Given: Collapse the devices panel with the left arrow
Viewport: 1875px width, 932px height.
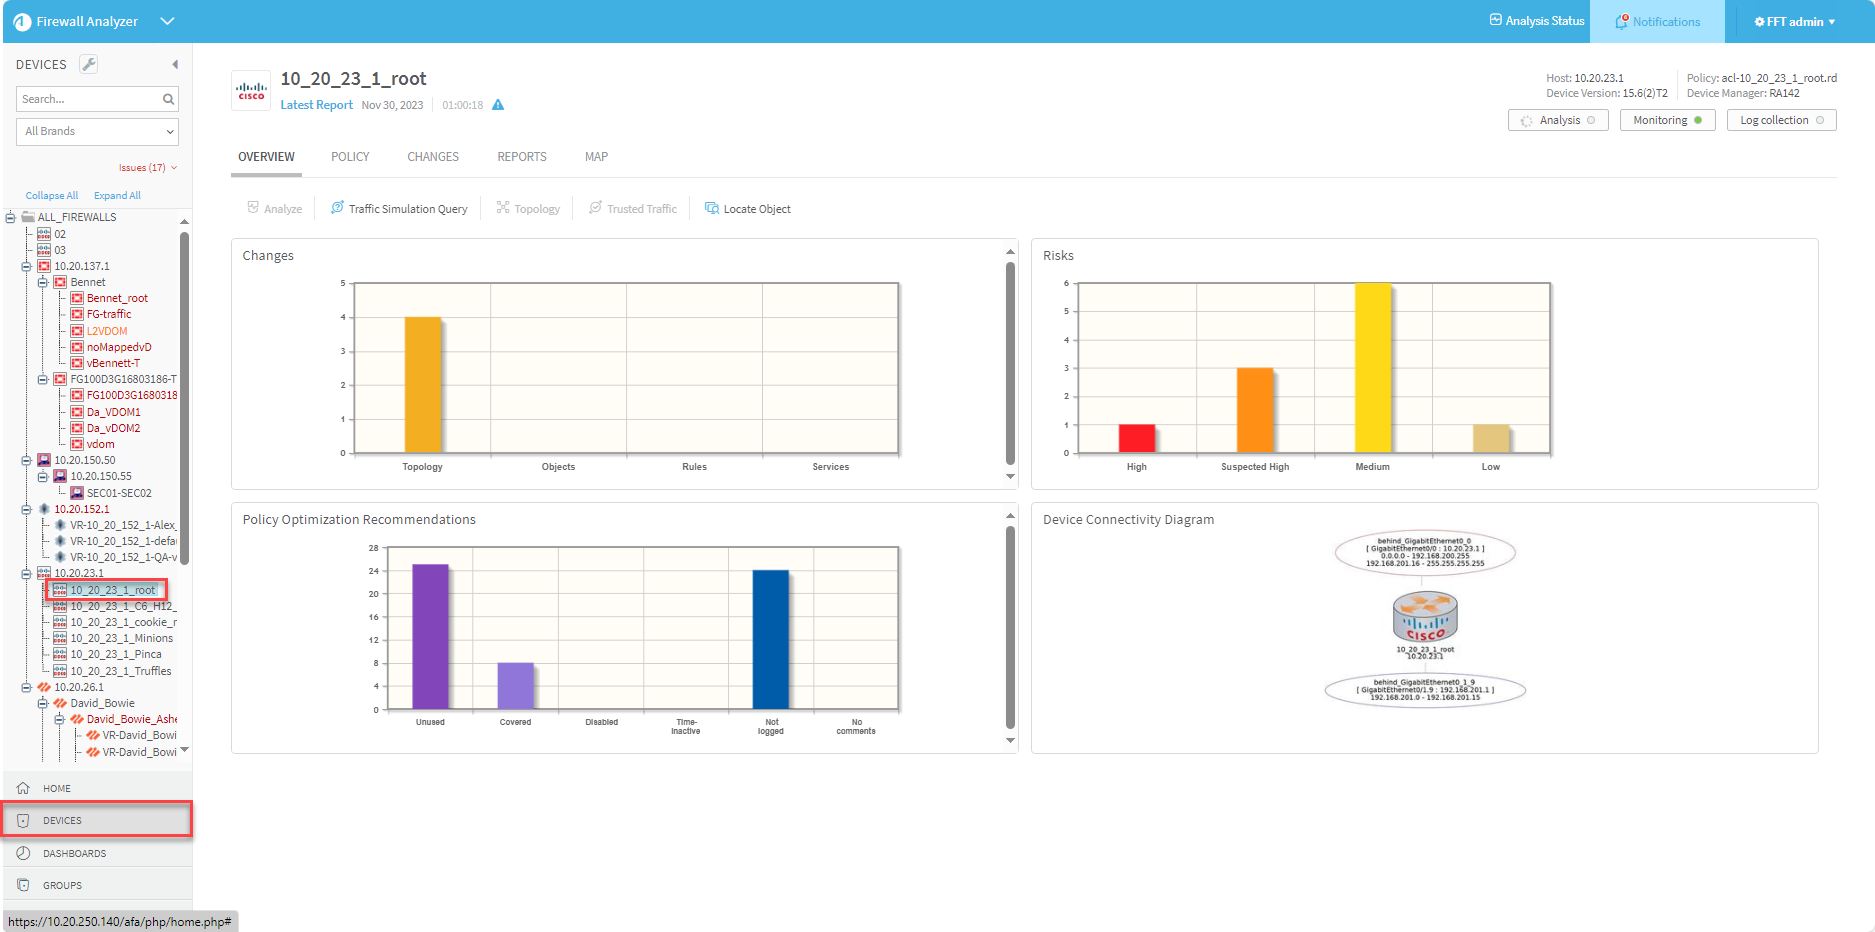Looking at the screenshot, I should (175, 64).
